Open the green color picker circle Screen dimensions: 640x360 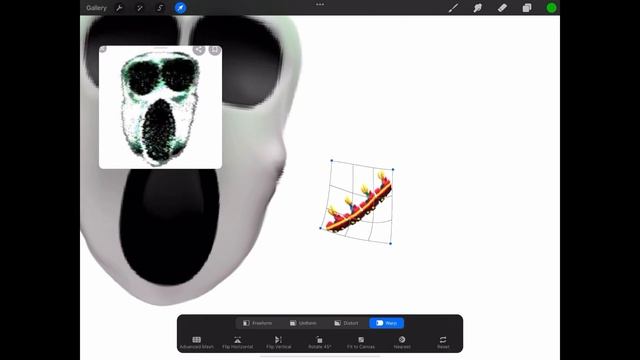coord(551,8)
